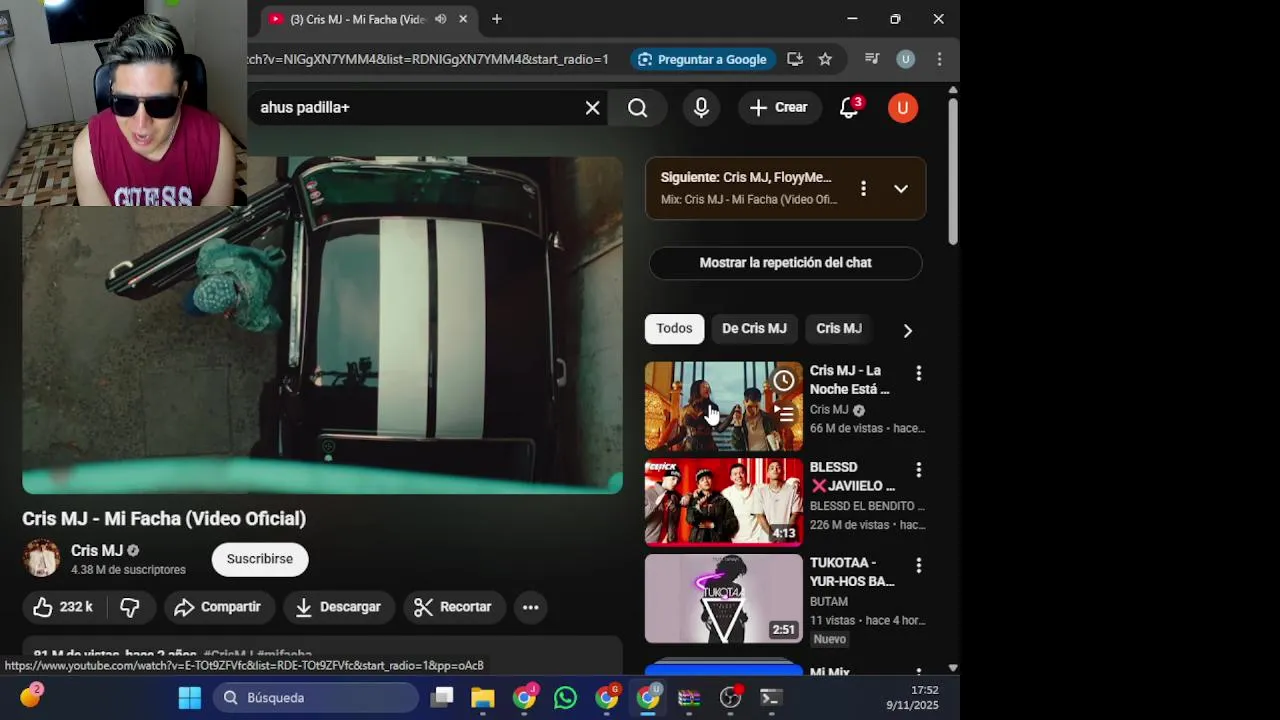Open WinRAR from the taskbar

click(x=689, y=698)
